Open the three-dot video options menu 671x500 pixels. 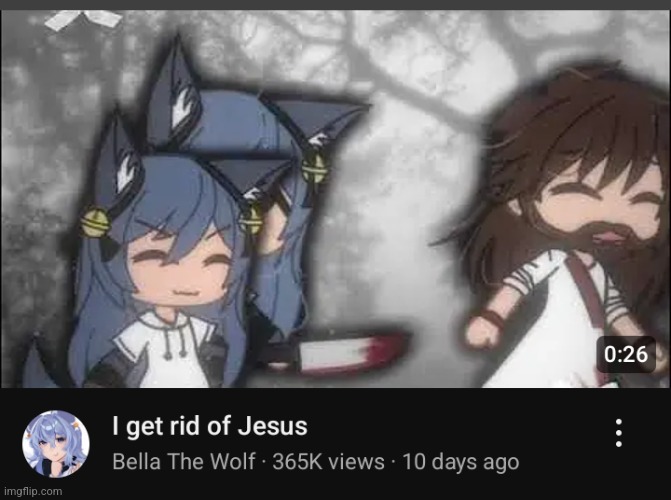point(618,433)
